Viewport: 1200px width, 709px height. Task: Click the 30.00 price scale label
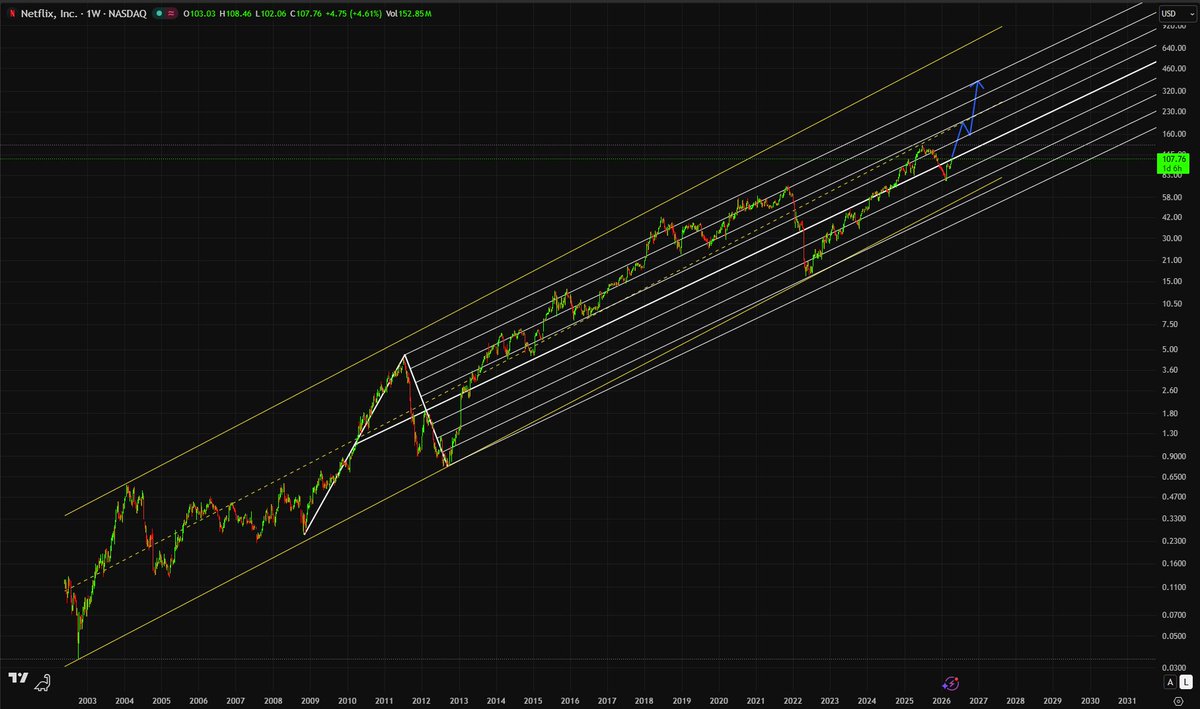pyautogui.click(x=1174, y=238)
